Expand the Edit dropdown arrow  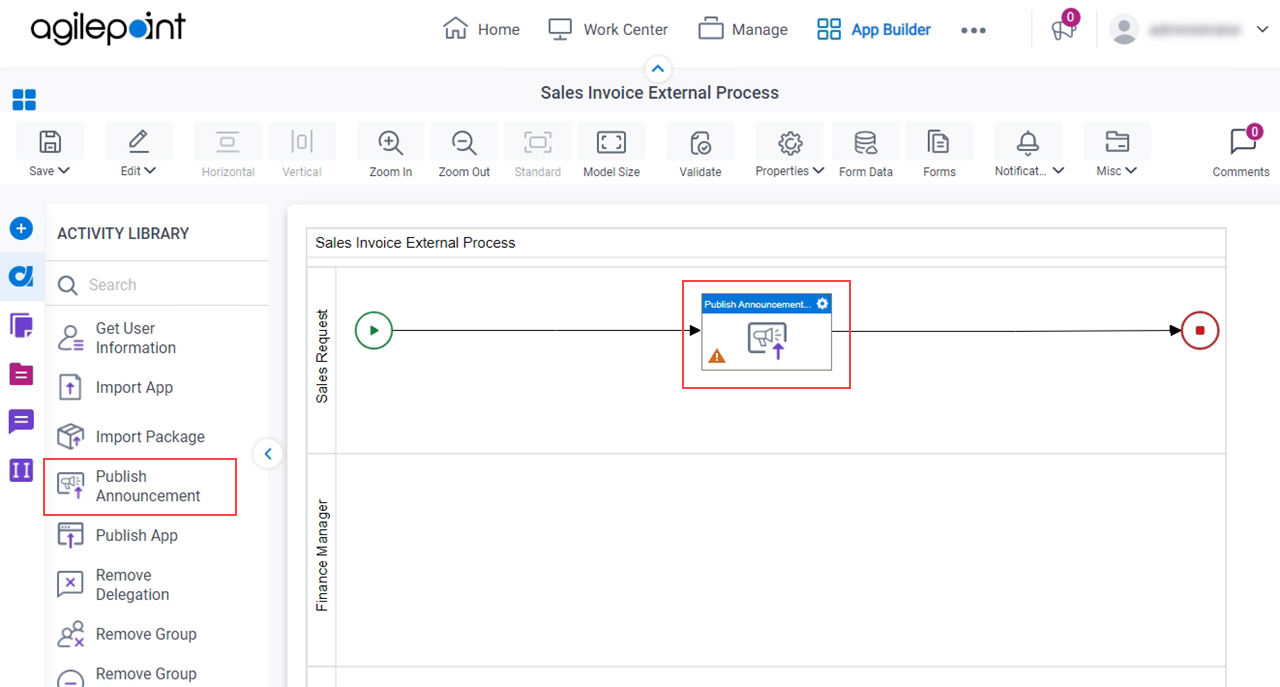pos(151,171)
